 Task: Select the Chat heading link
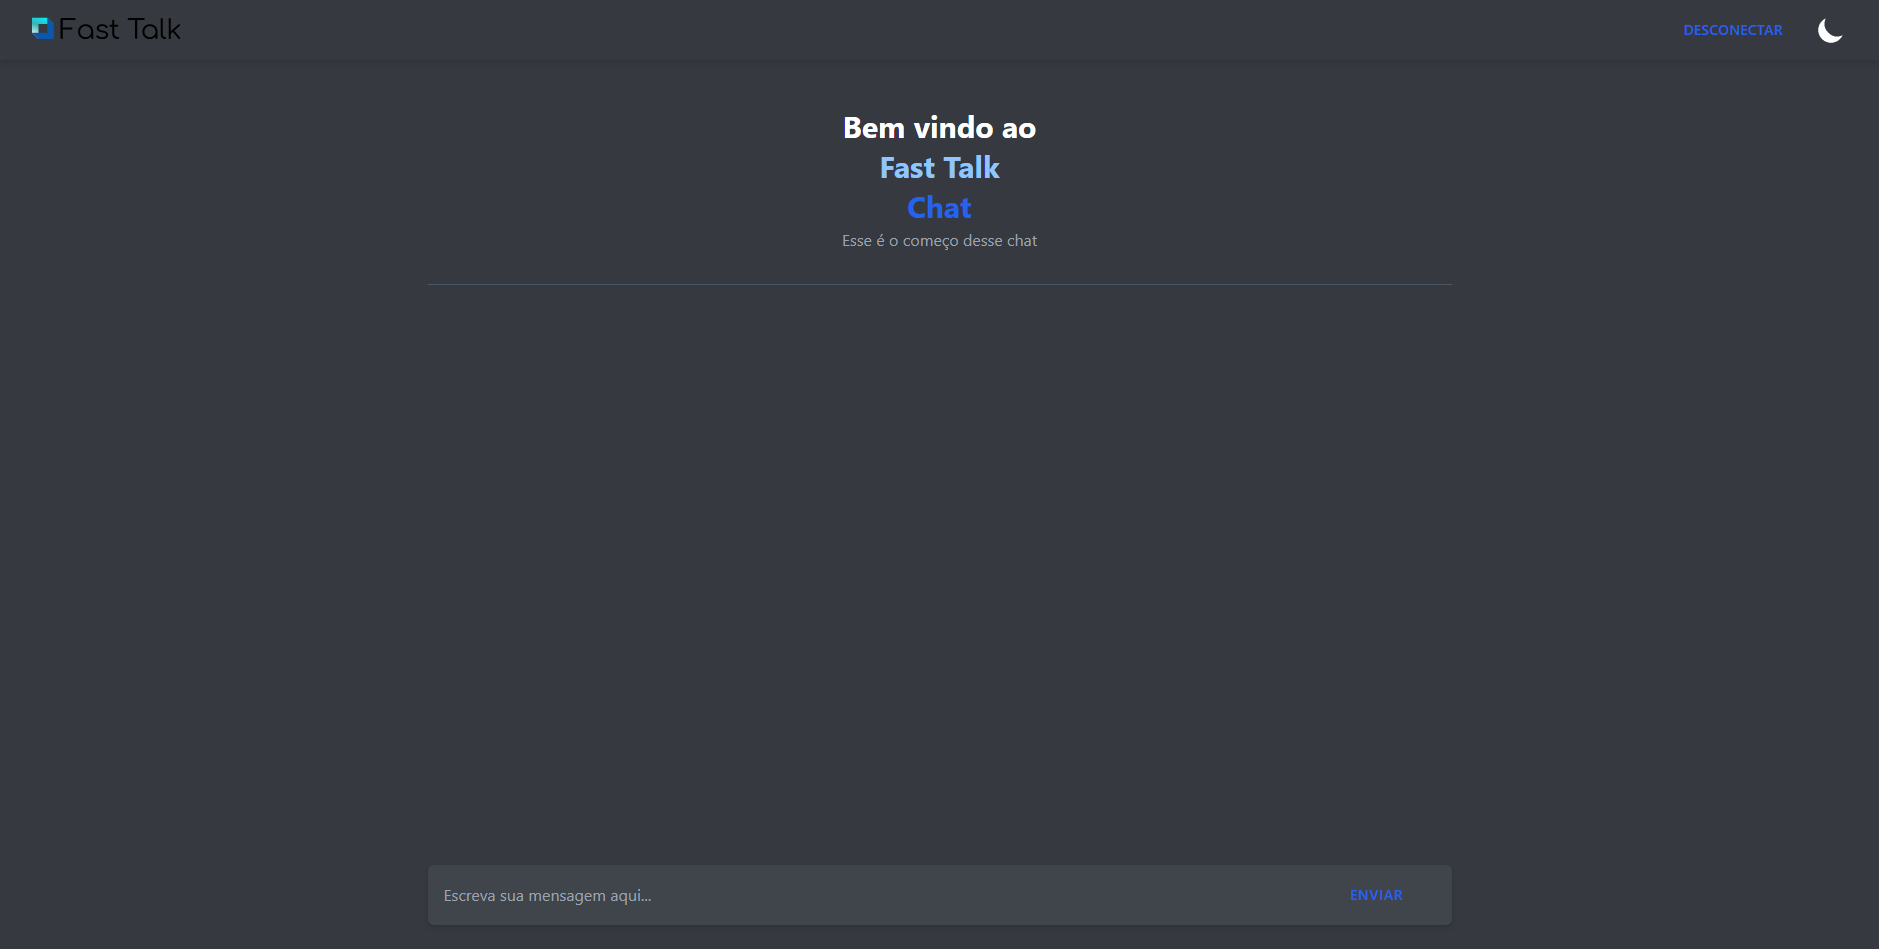[939, 208]
